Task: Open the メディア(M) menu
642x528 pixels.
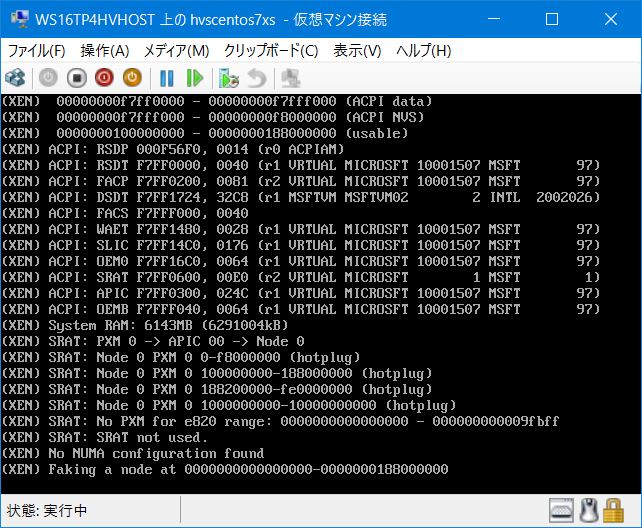Action: point(176,51)
